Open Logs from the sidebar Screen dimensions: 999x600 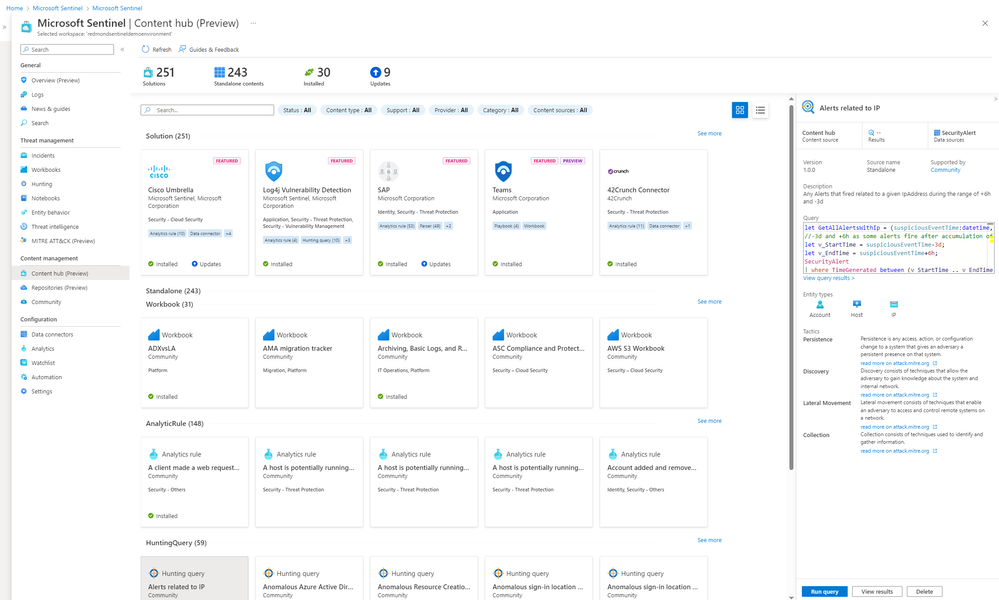[38, 94]
